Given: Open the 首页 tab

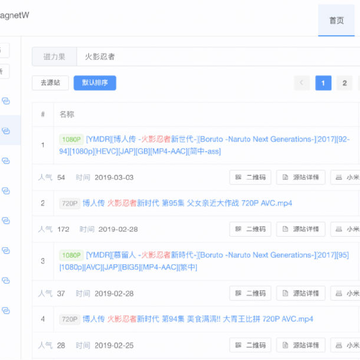Looking at the screenshot, I should 336,20.
